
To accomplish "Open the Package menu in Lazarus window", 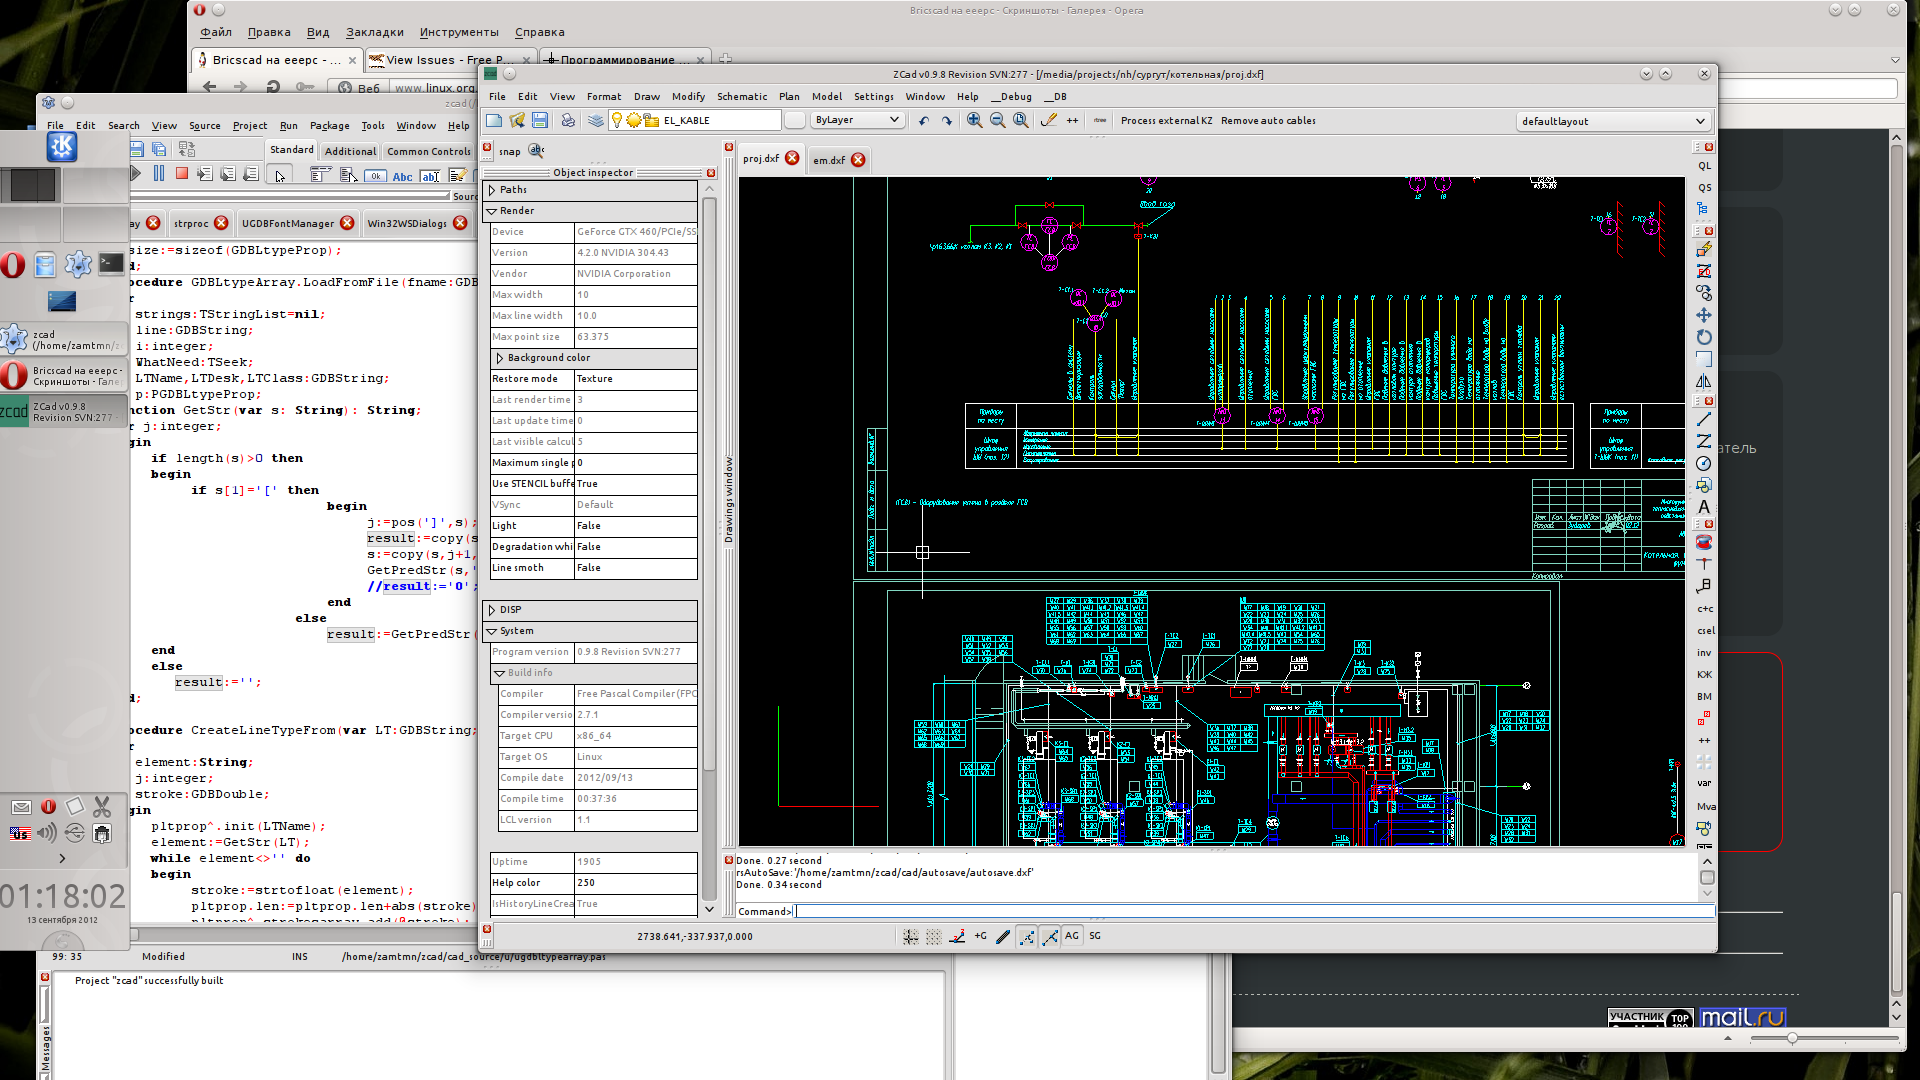I will (329, 126).
